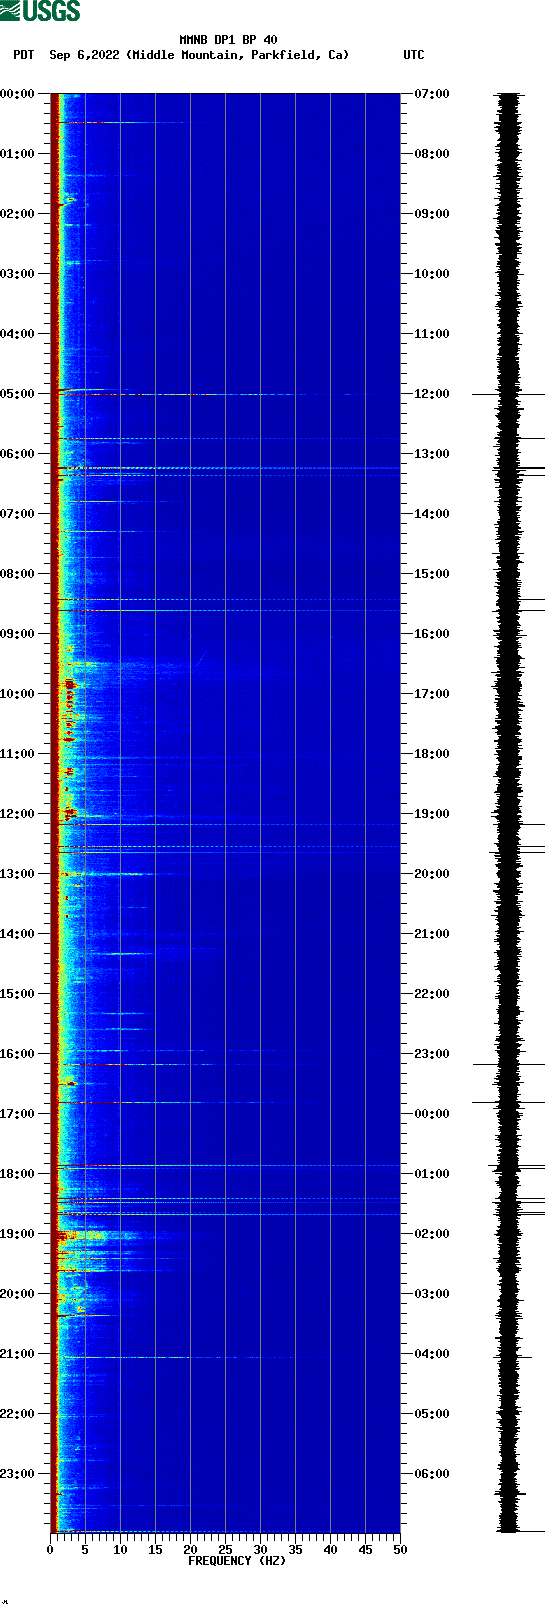Click the 14:00 PDT time label on the left axis

point(17,934)
